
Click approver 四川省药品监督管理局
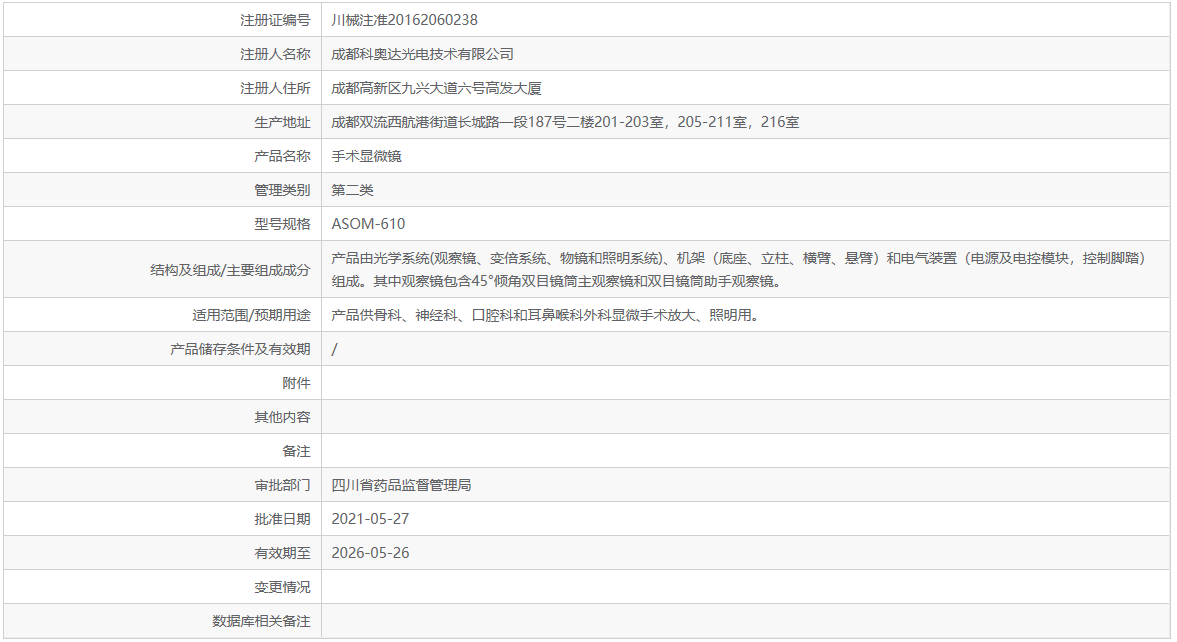pos(402,485)
